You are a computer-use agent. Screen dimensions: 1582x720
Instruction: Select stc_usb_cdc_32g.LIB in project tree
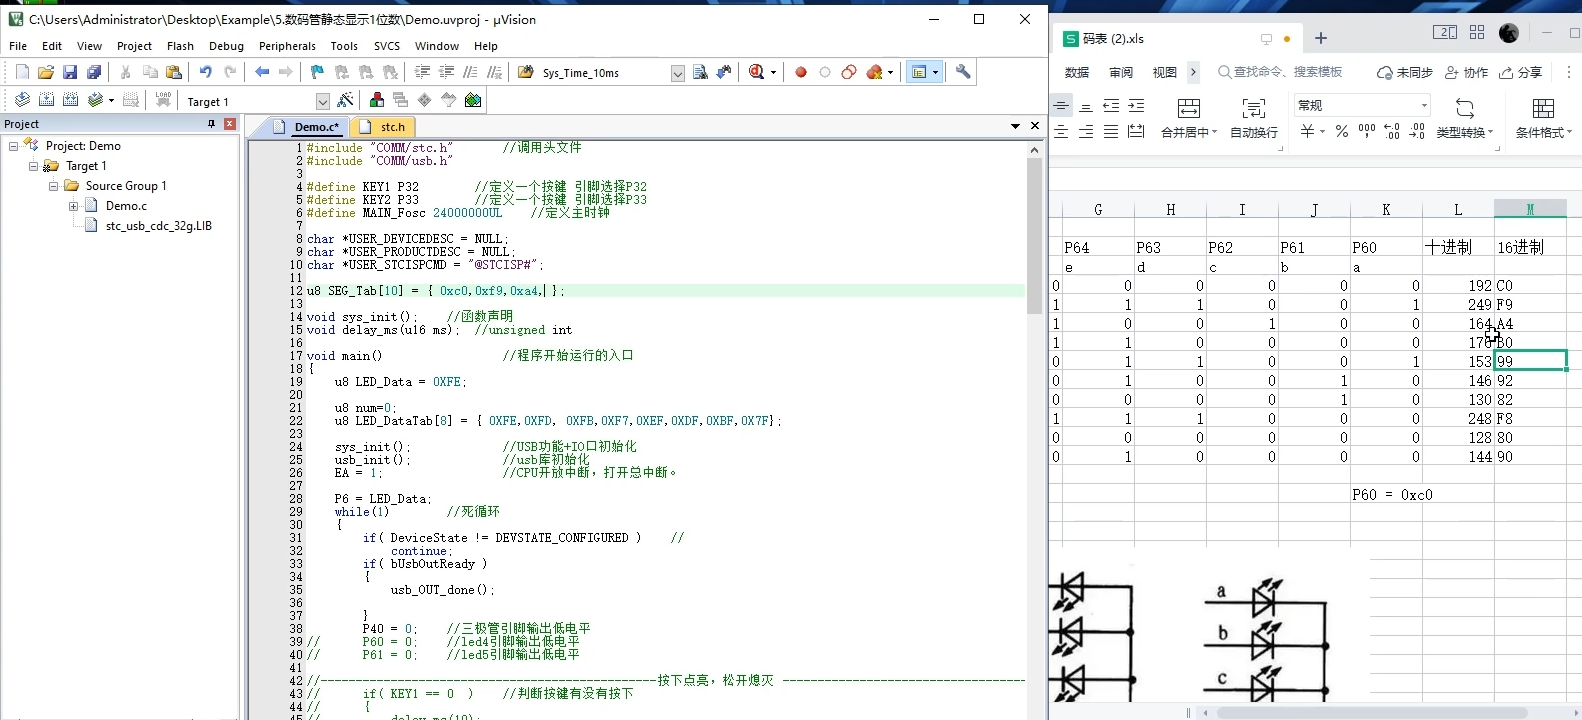click(159, 226)
